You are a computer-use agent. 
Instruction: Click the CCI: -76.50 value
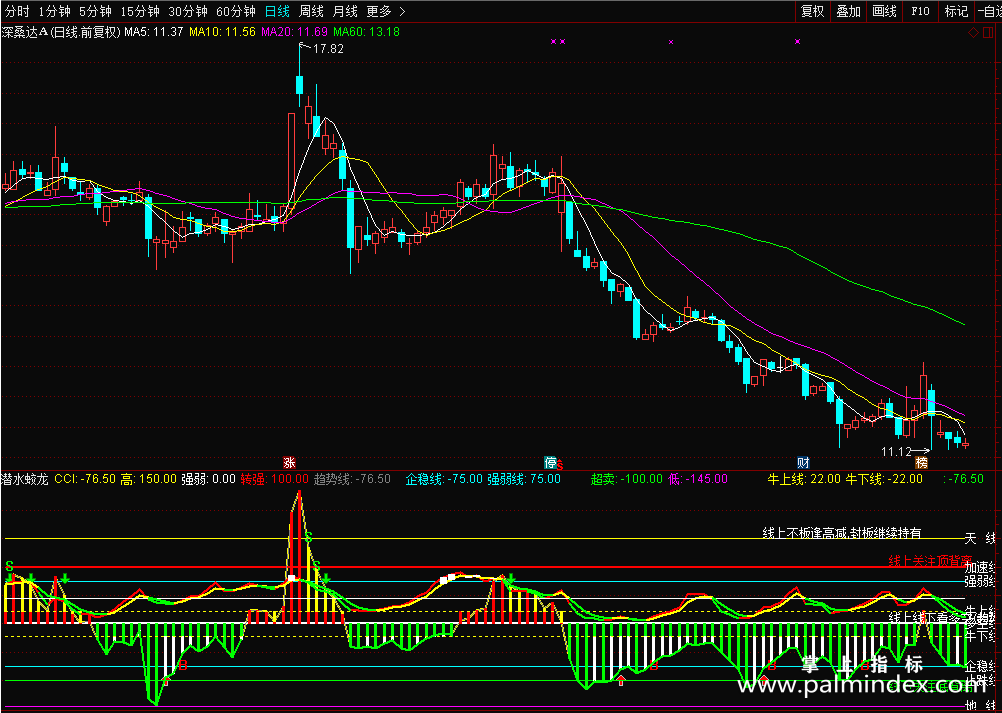coord(85,479)
